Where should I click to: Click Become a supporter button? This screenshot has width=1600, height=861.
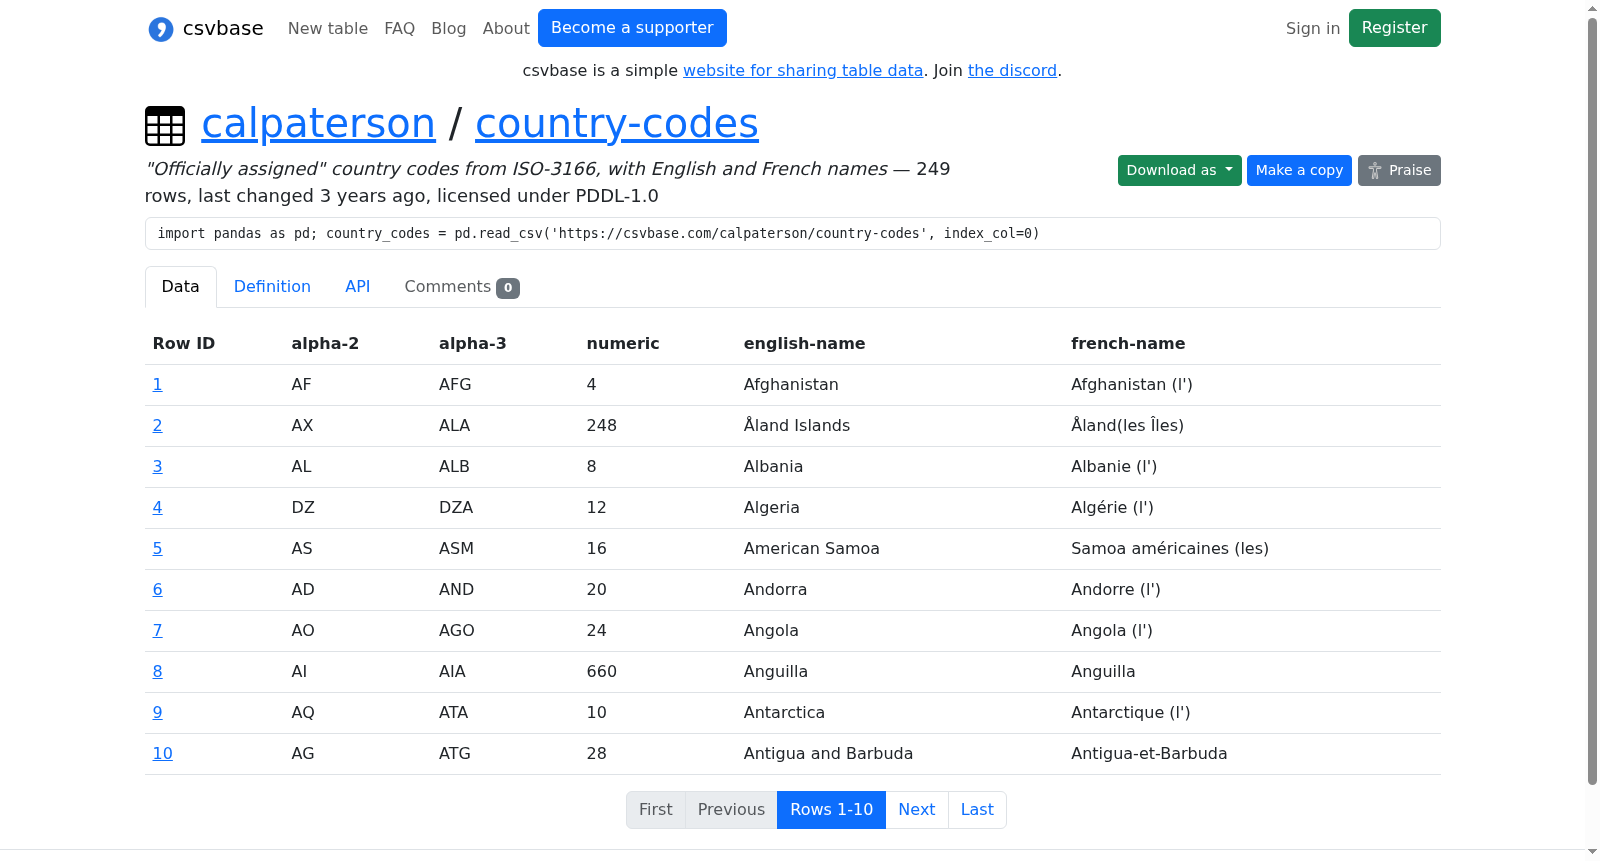click(x=632, y=28)
